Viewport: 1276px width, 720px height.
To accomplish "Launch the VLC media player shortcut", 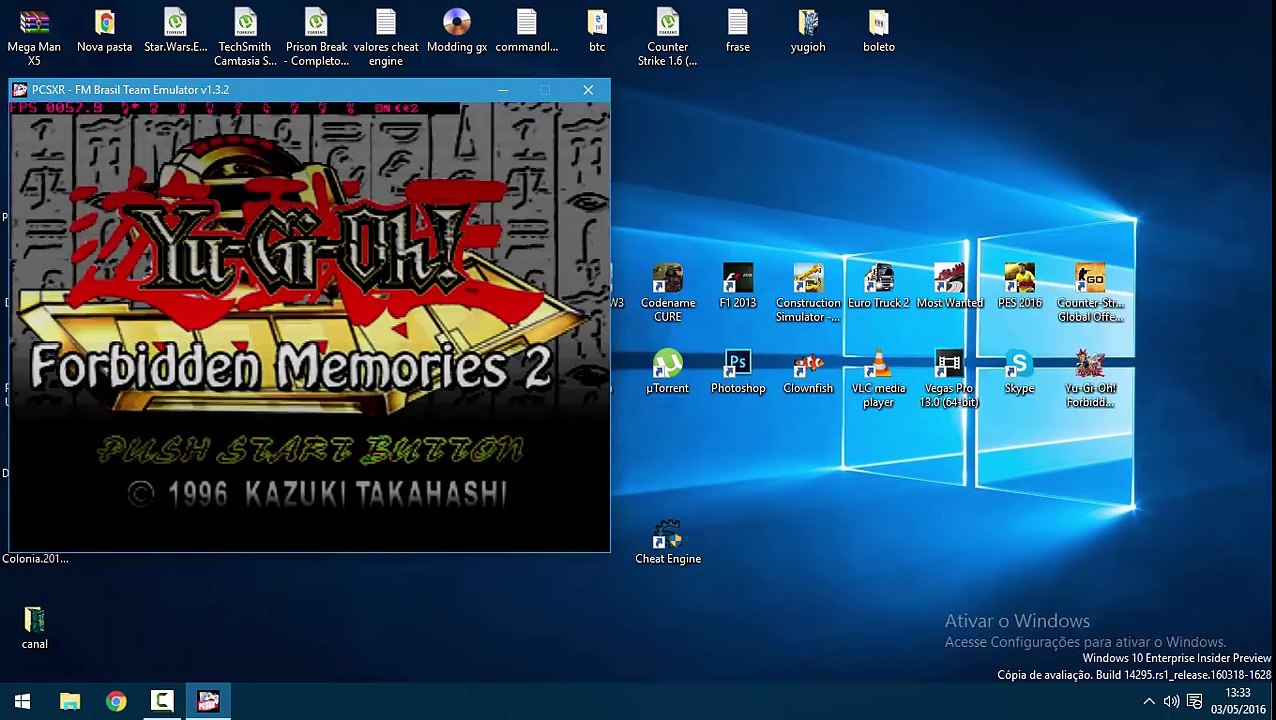I will (x=878, y=363).
